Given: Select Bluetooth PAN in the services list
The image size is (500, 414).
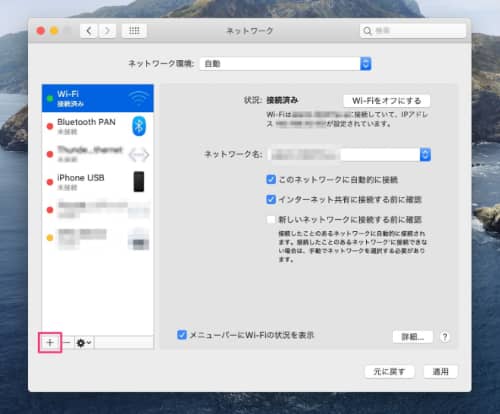Looking at the screenshot, I should pos(98,126).
